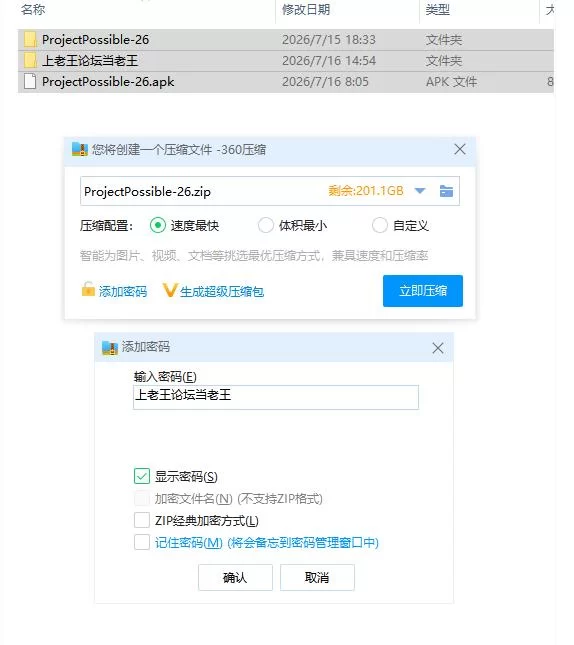
Task: Click the lock icon next to 添加密码
Action: (x=88, y=289)
